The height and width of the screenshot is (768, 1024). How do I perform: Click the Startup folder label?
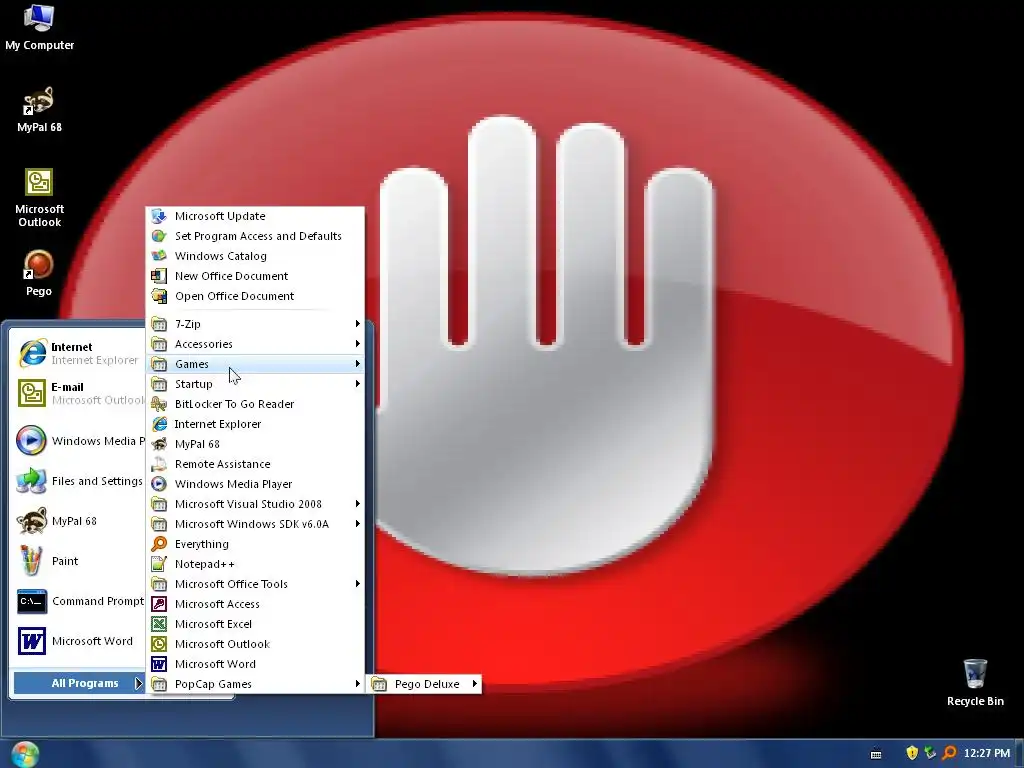click(193, 384)
